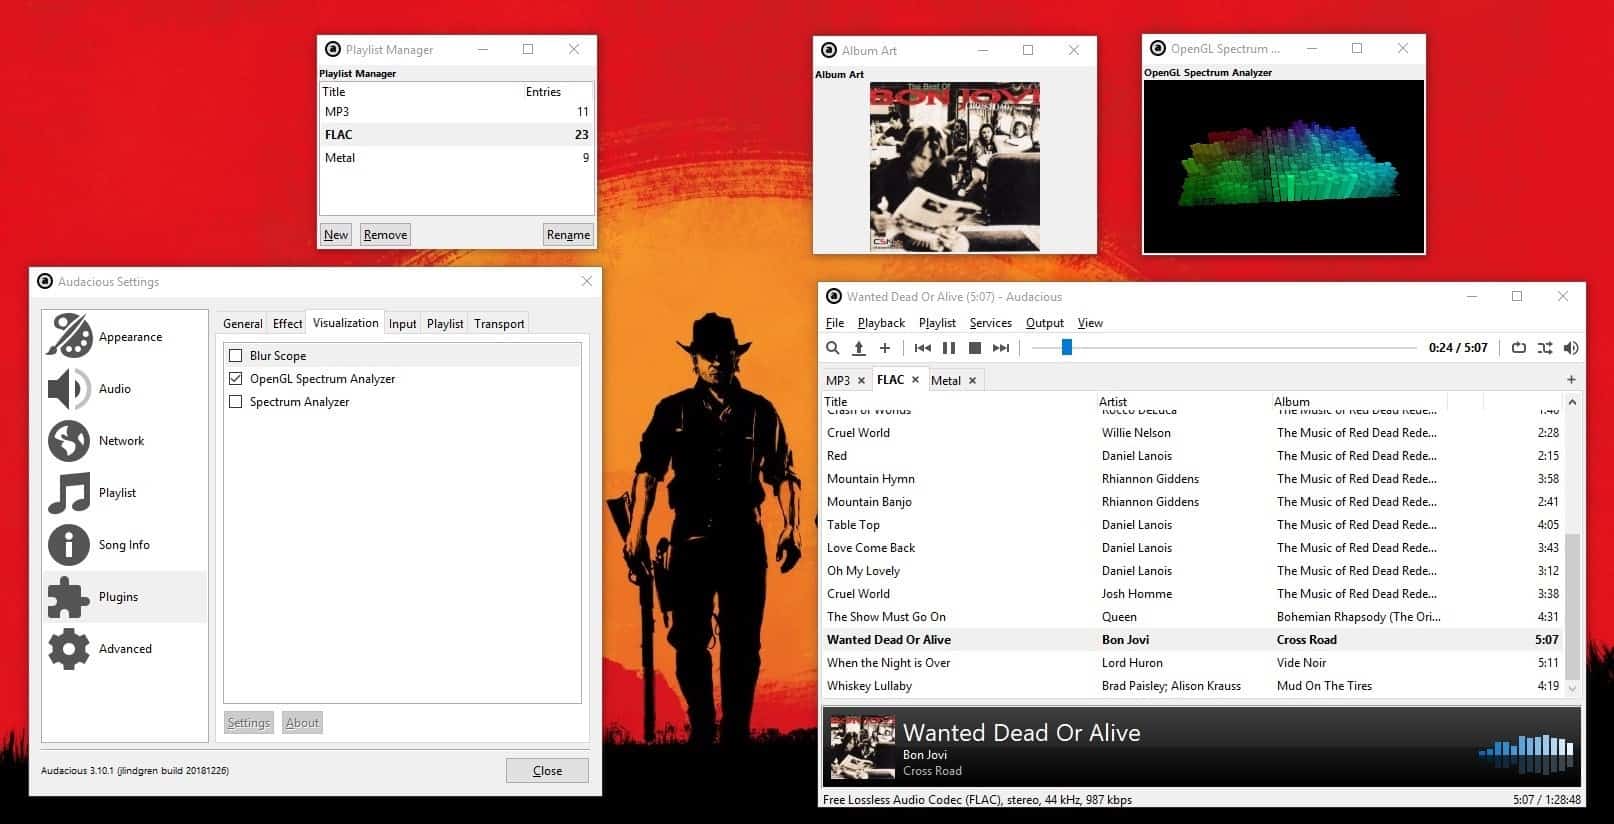Enable the Blur Scope checkbox
This screenshot has width=1614, height=824.
[236, 356]
